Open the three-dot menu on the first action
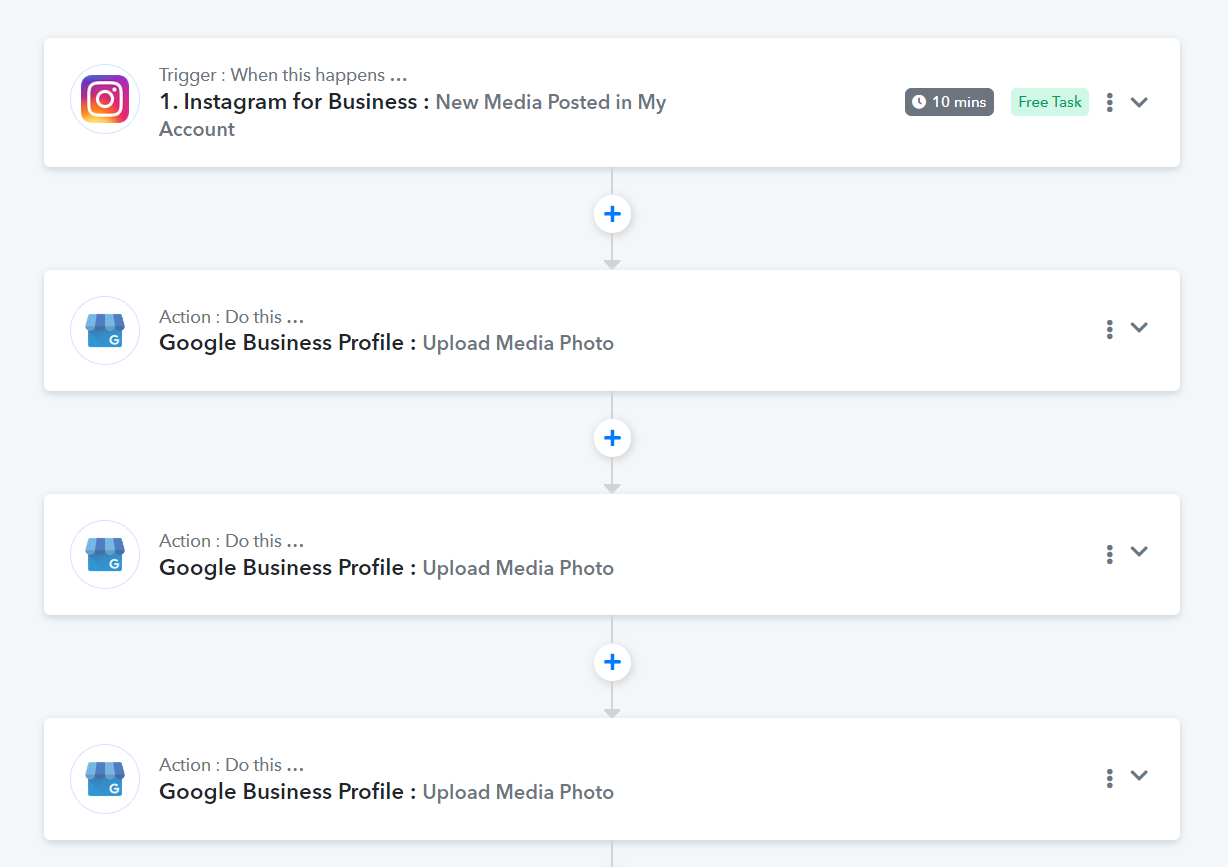The image size is (1228, 867). click(x=1110, y=329)
